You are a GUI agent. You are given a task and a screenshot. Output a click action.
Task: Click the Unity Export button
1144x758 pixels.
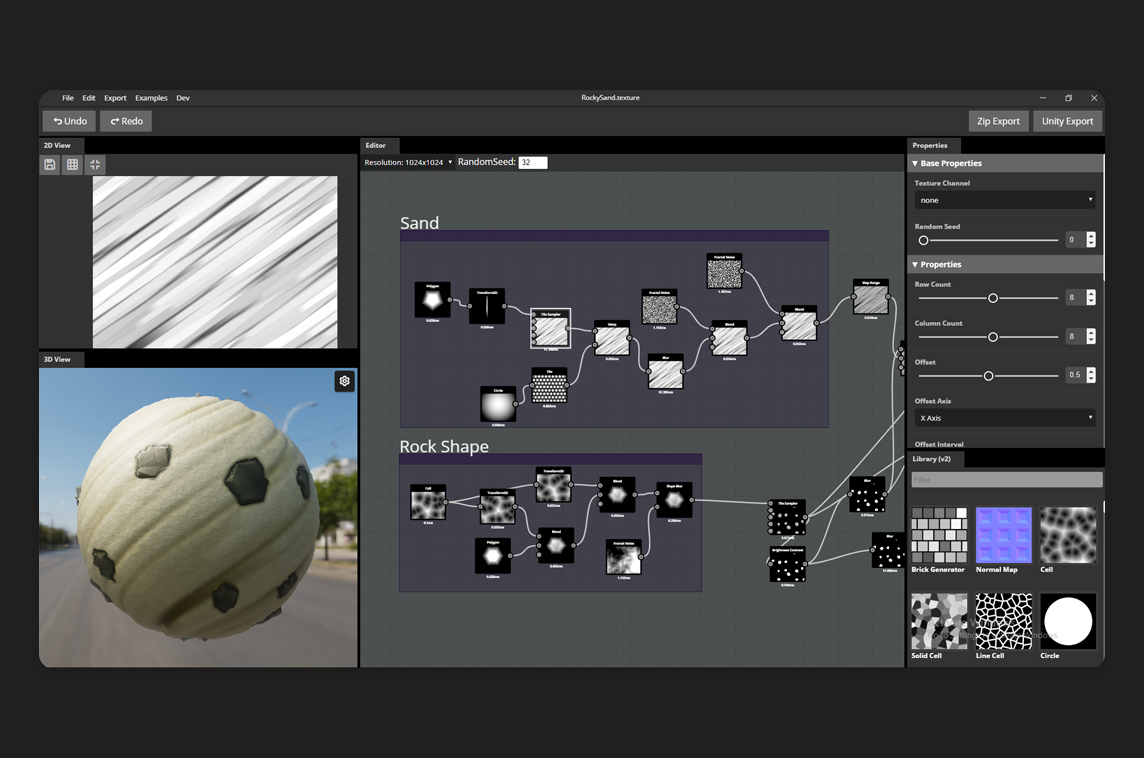[1067, 121]
